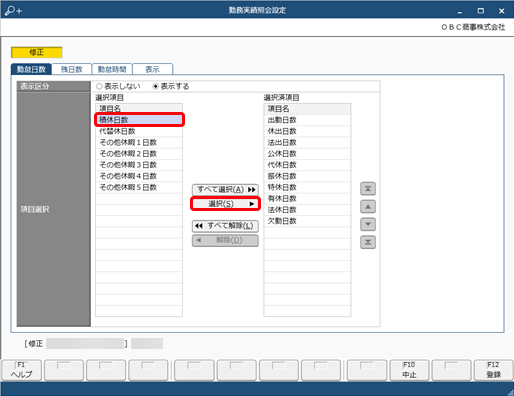
Task: Select 代替休日数 in the selectable items list
Action: coord(139,131)
